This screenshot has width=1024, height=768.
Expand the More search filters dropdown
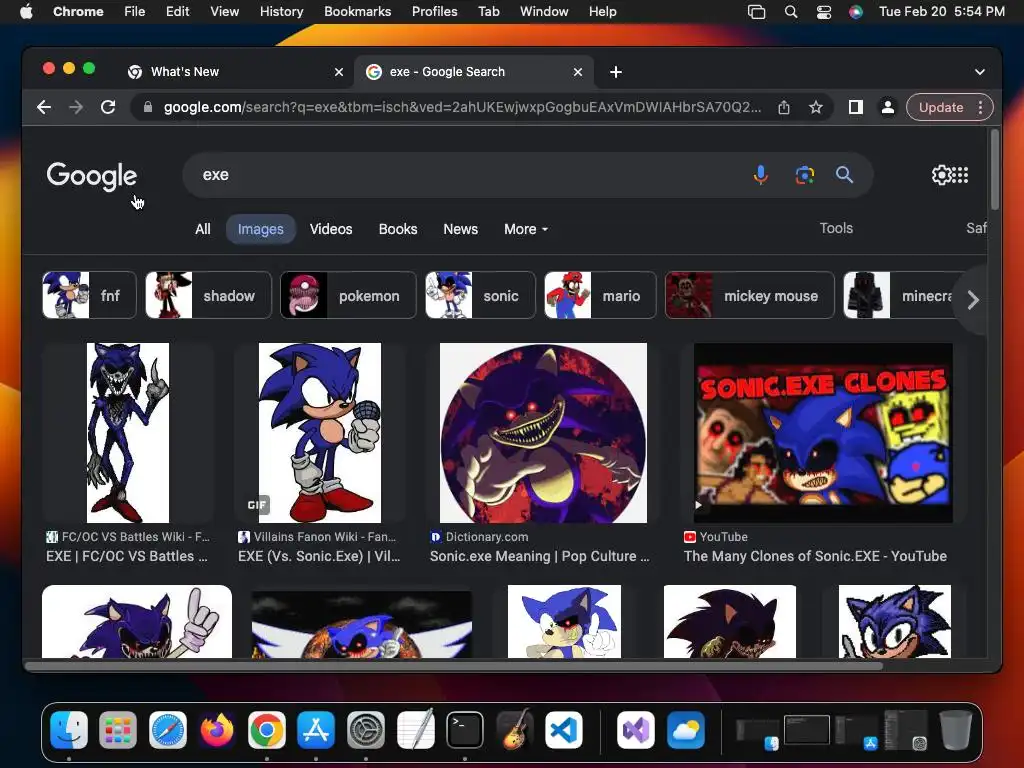click(x=526, y=229)
